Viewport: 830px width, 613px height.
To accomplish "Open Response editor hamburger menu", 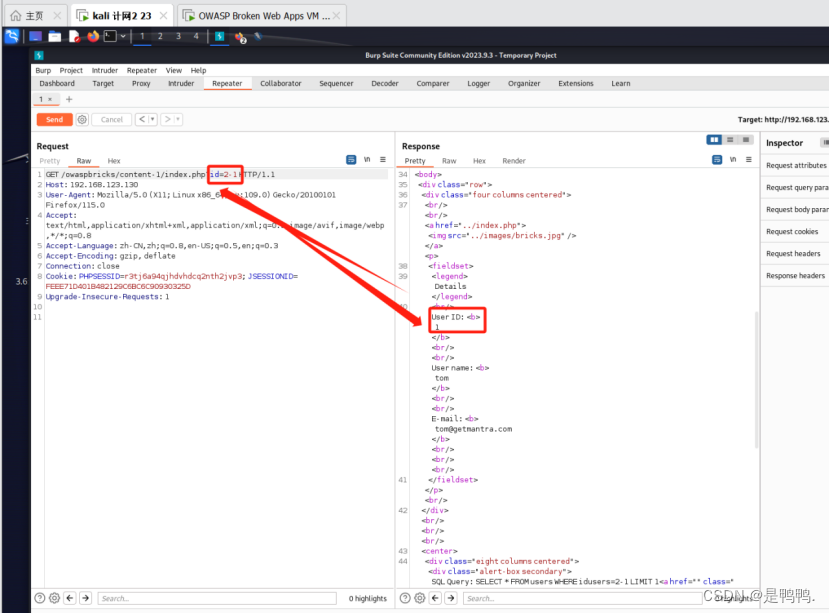I will coord(748,160).
